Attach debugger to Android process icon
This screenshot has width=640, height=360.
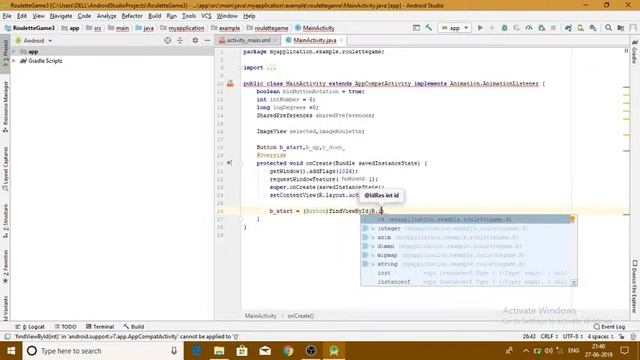point(542,28)
